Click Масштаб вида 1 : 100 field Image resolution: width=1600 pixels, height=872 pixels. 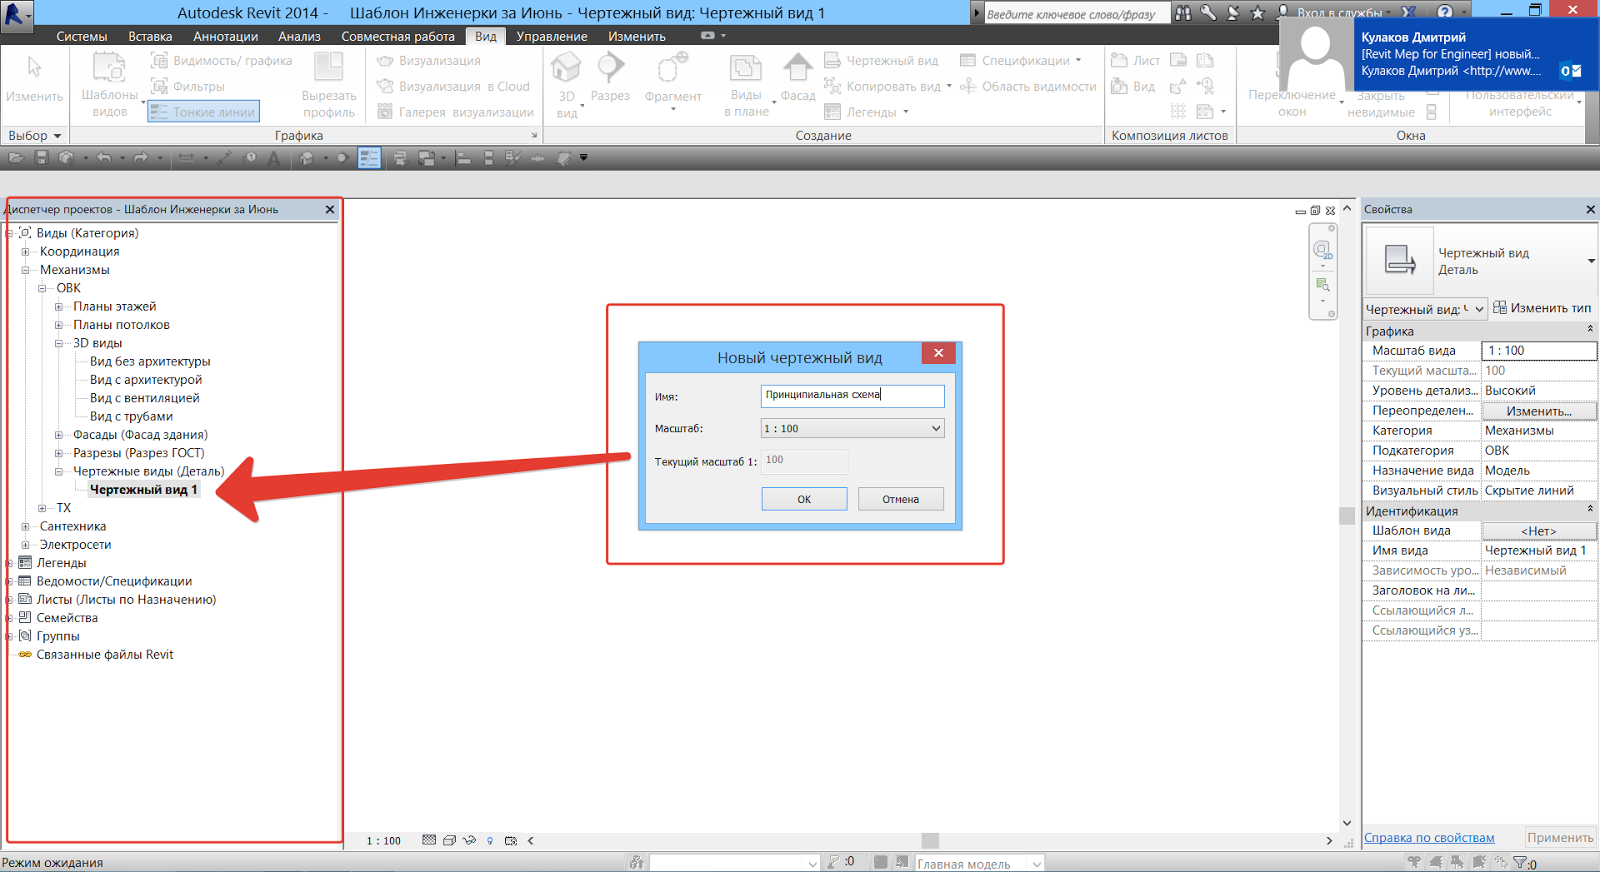1538,351
